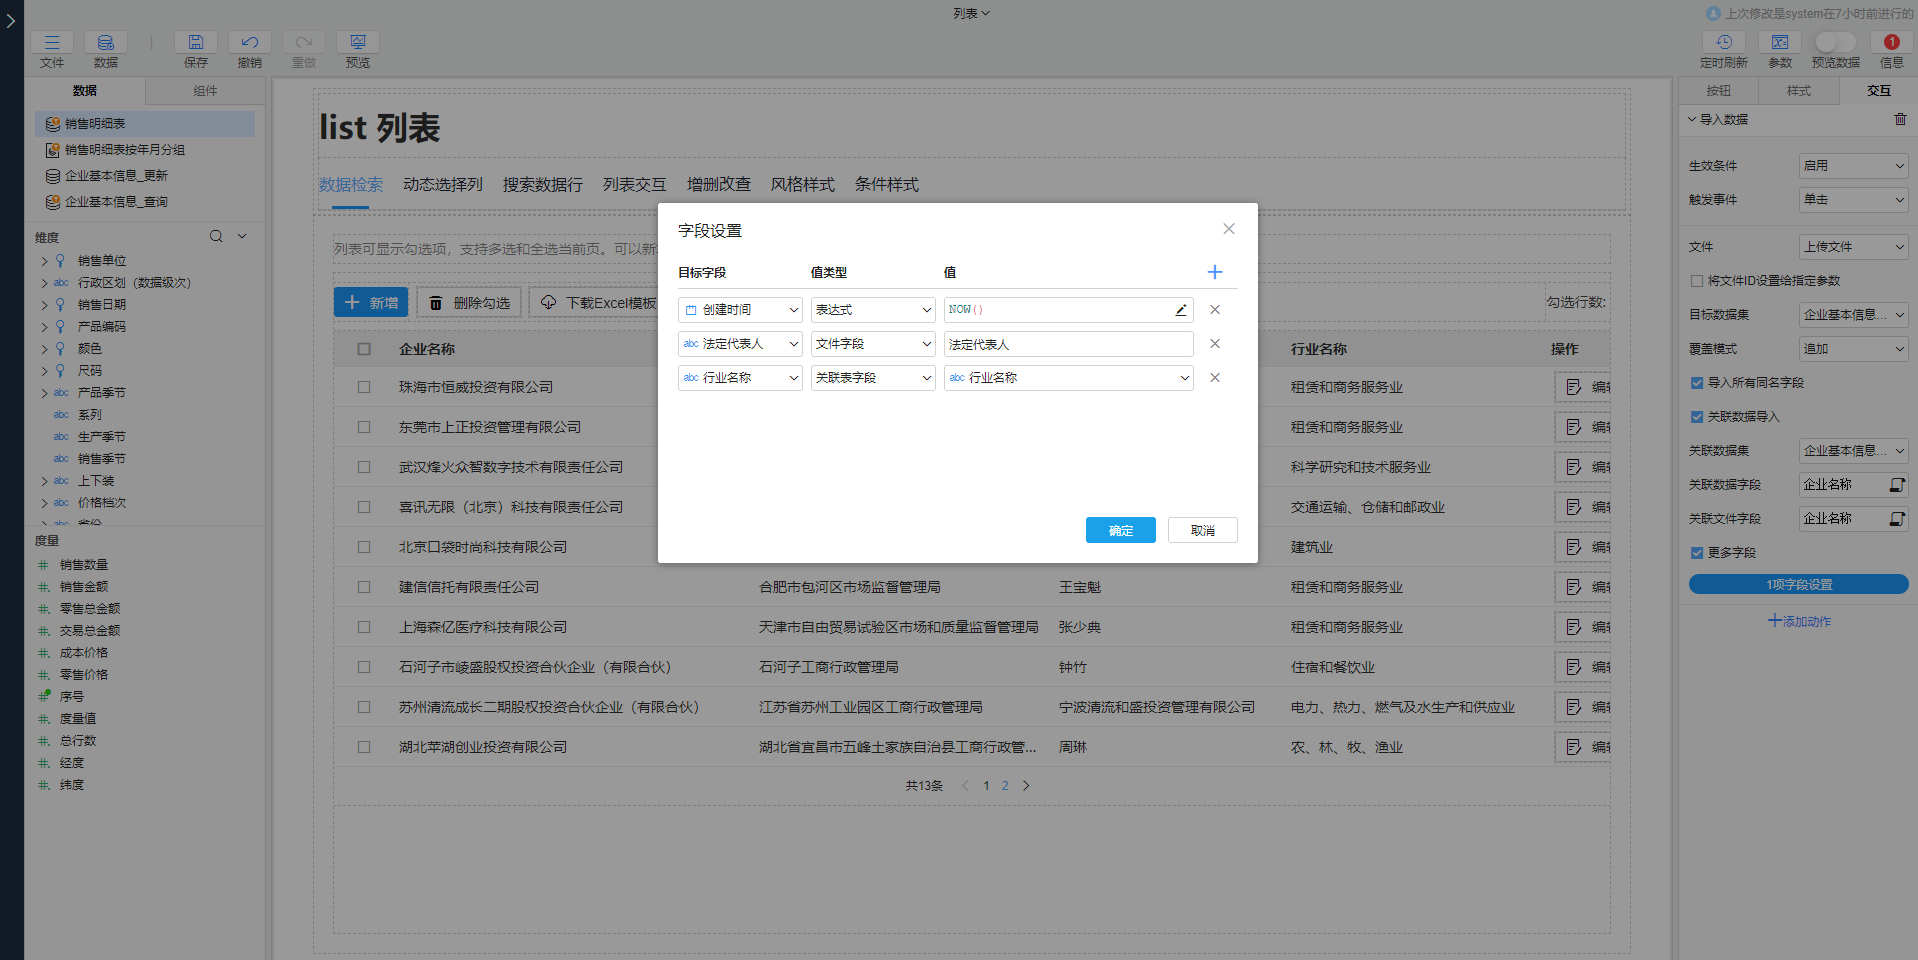Screen dimensions: 1918x960
Task: Expand the 值类型 dropdown showing 表达式
Action: point(872,310)
